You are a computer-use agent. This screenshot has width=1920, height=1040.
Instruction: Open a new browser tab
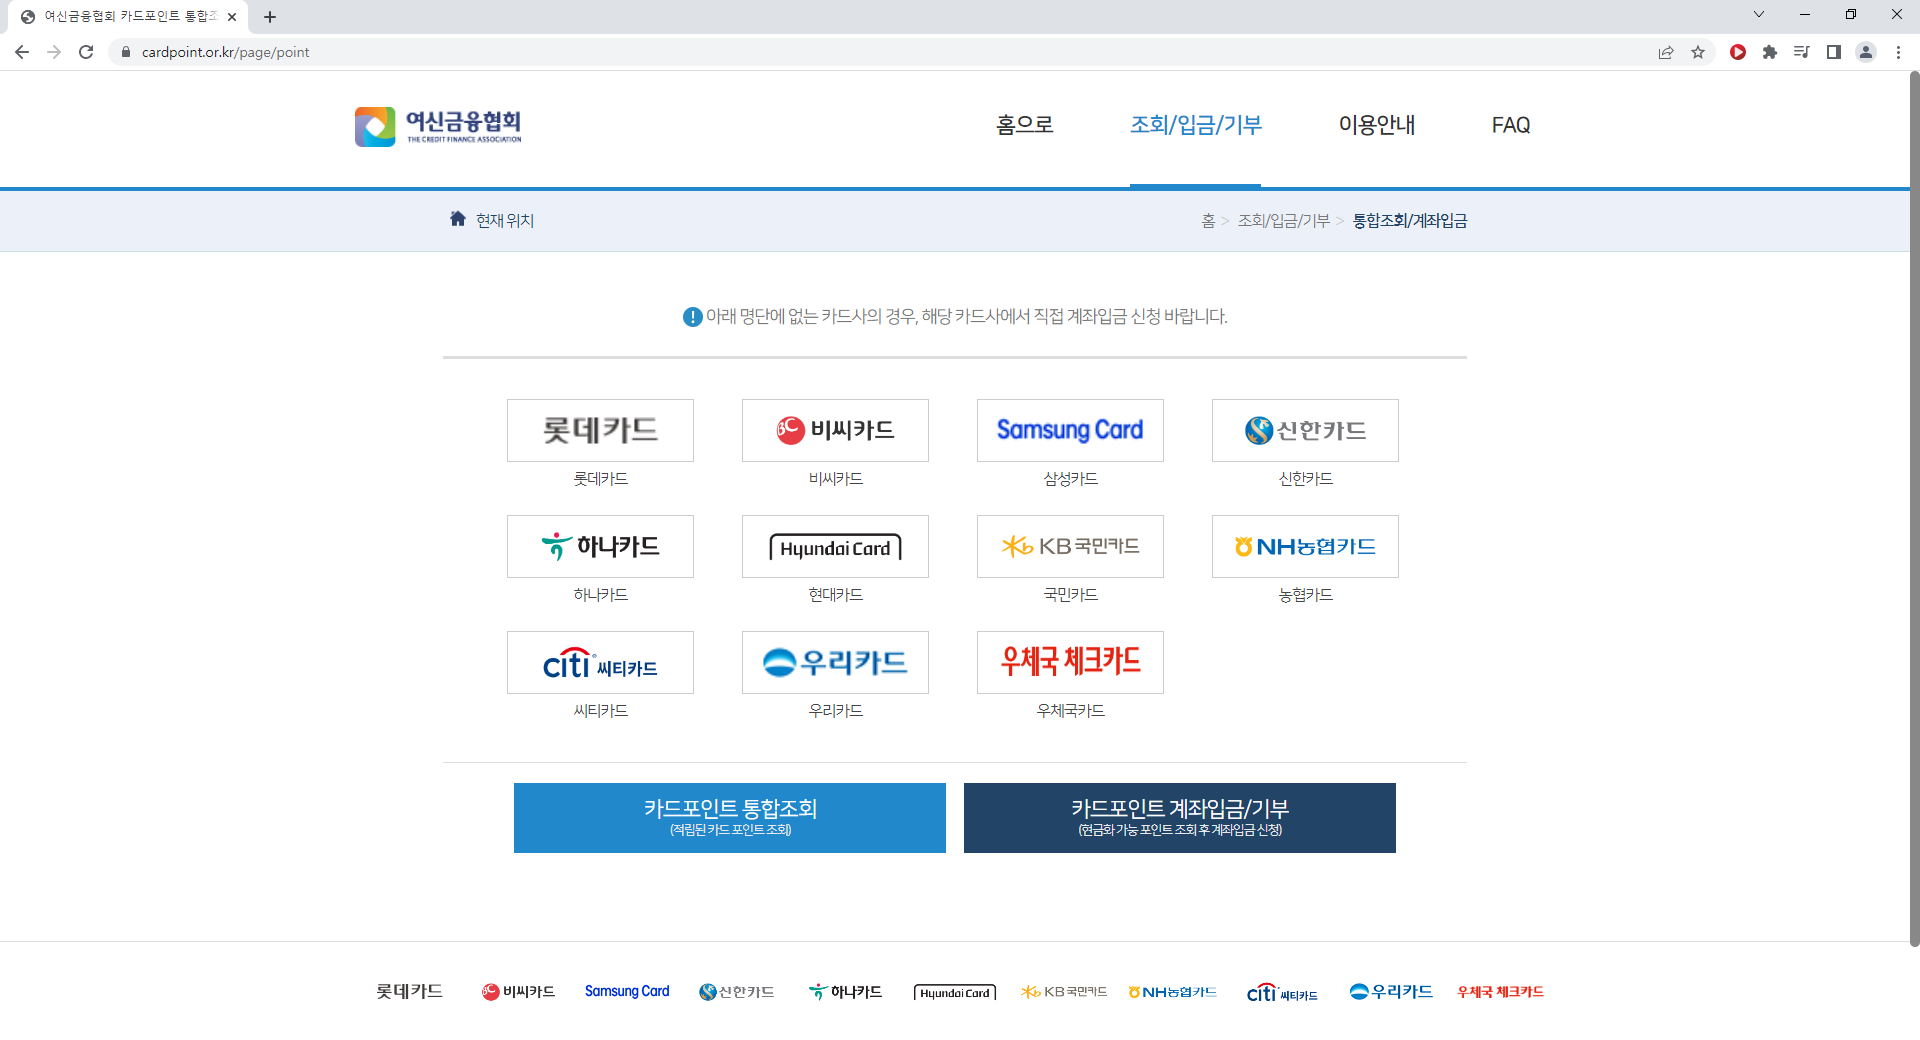pyautogui.click(x=270, y=17)
